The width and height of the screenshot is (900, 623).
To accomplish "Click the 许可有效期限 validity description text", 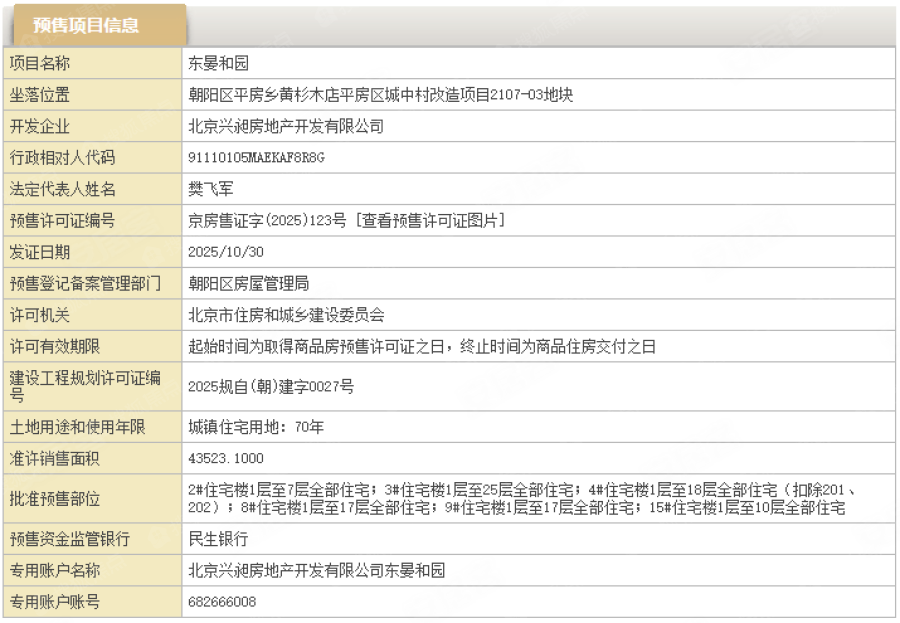I will (421, 347).
